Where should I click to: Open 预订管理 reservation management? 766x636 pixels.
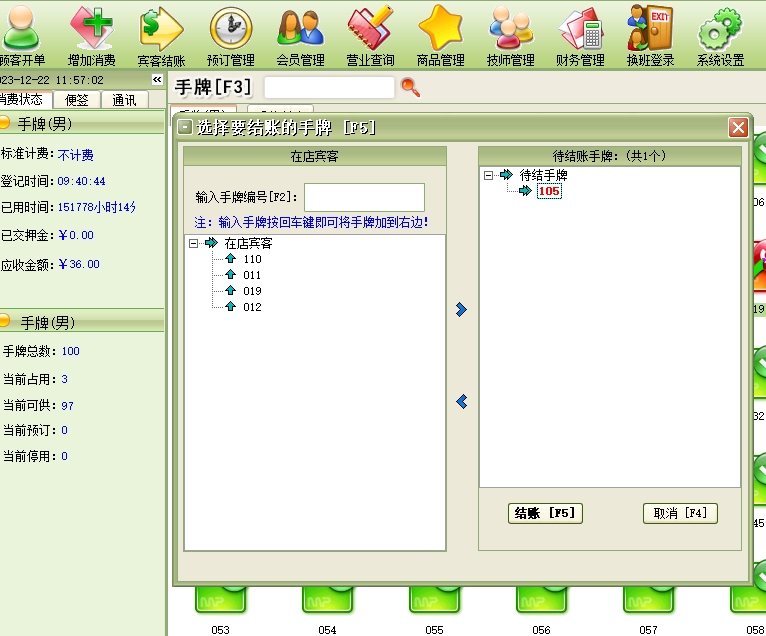pyautogui.click(x=231, y=33)
